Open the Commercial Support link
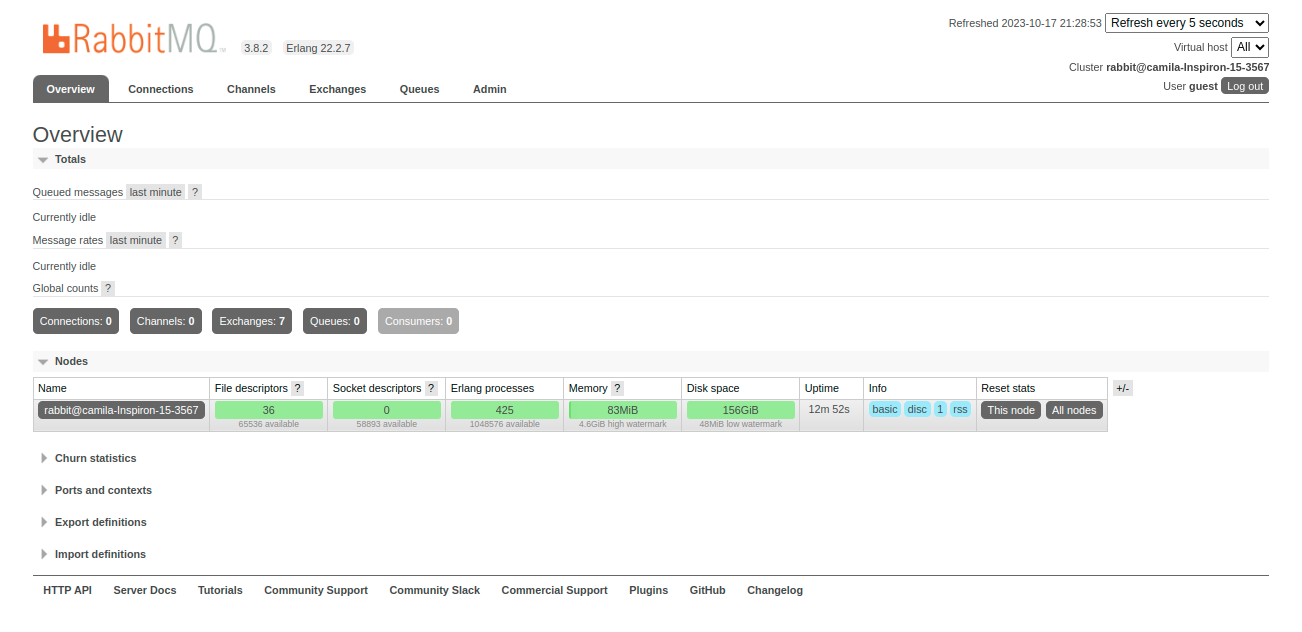1302x632 pixels. click(555, 590)
